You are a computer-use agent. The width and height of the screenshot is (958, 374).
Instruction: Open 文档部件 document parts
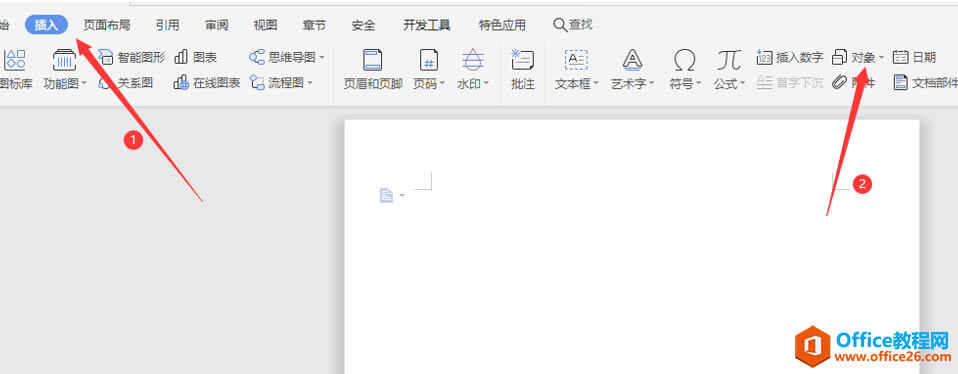tap(925, 83)
